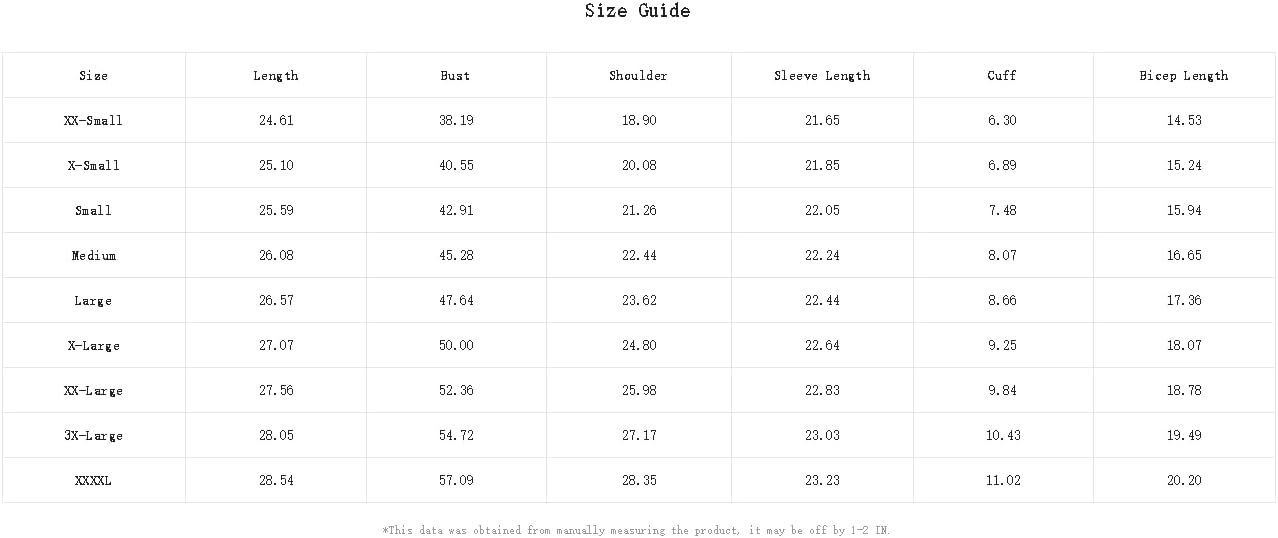Select the XX-Small size row label

point(94,121)
